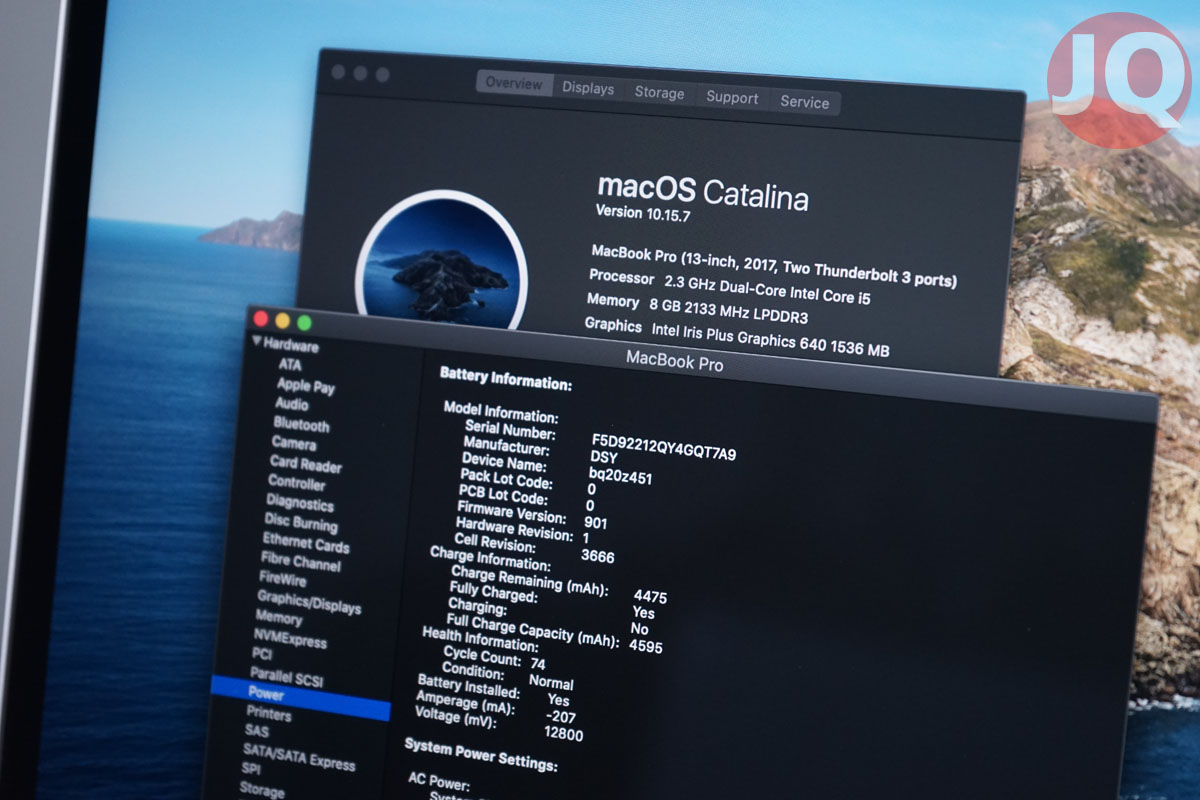1200x800 pixels.
Task: Click the PCB Lot Code label
Action: [x=502, y=496]
